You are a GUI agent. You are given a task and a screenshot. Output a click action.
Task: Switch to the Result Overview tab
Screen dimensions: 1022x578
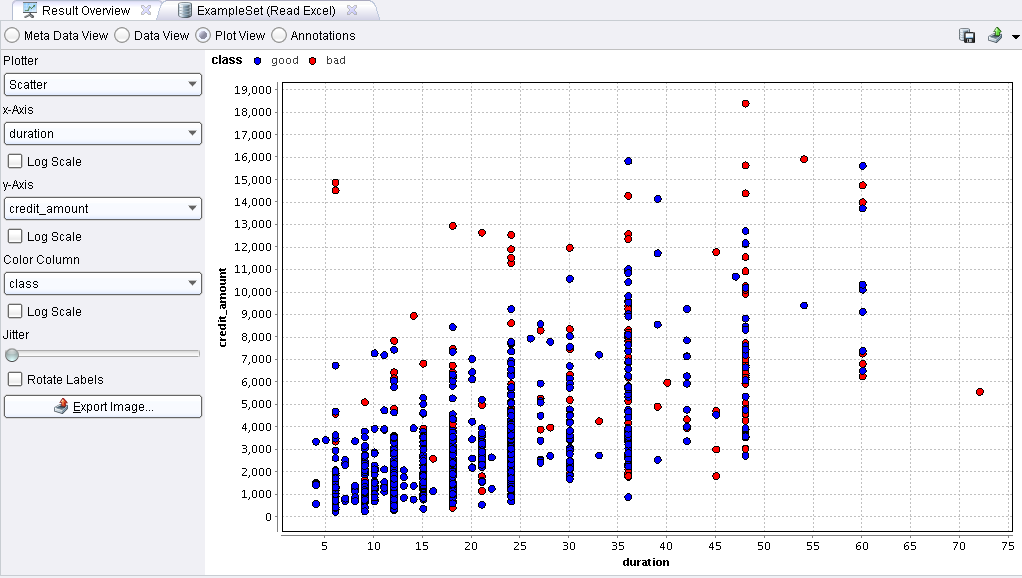pos(85,10)
